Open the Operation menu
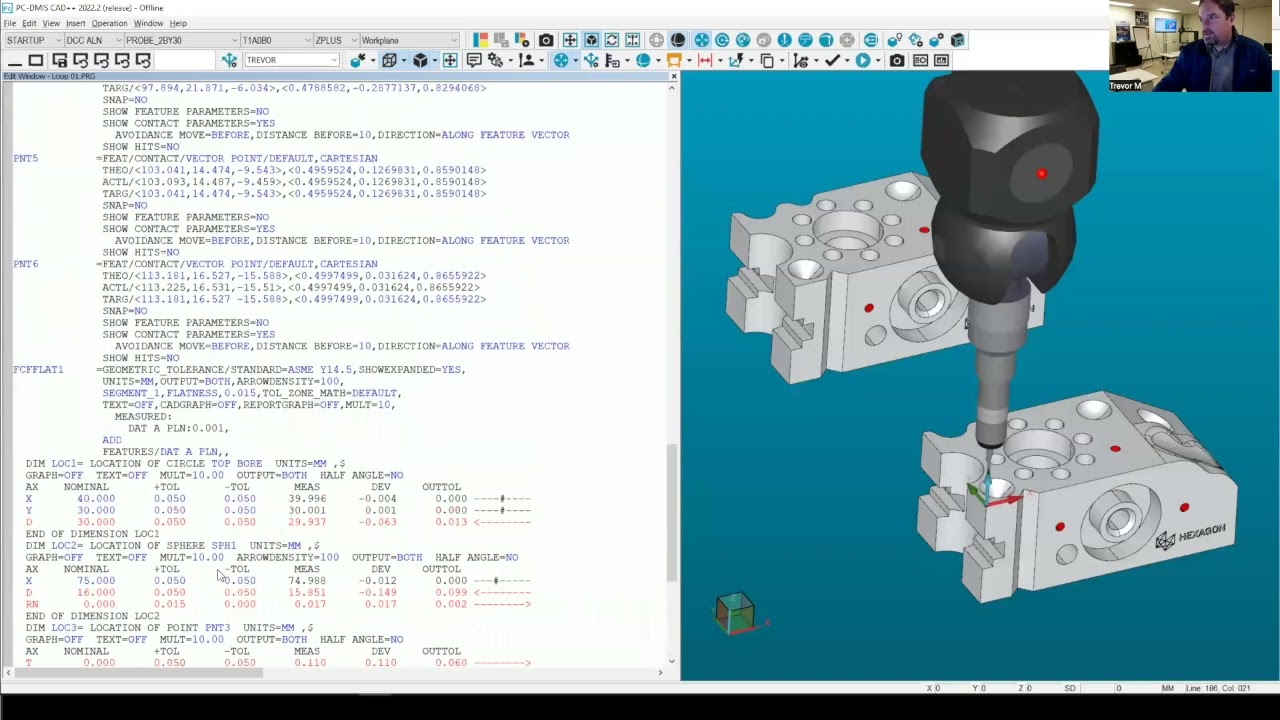Screen dimensions: 1280x720 109,23
